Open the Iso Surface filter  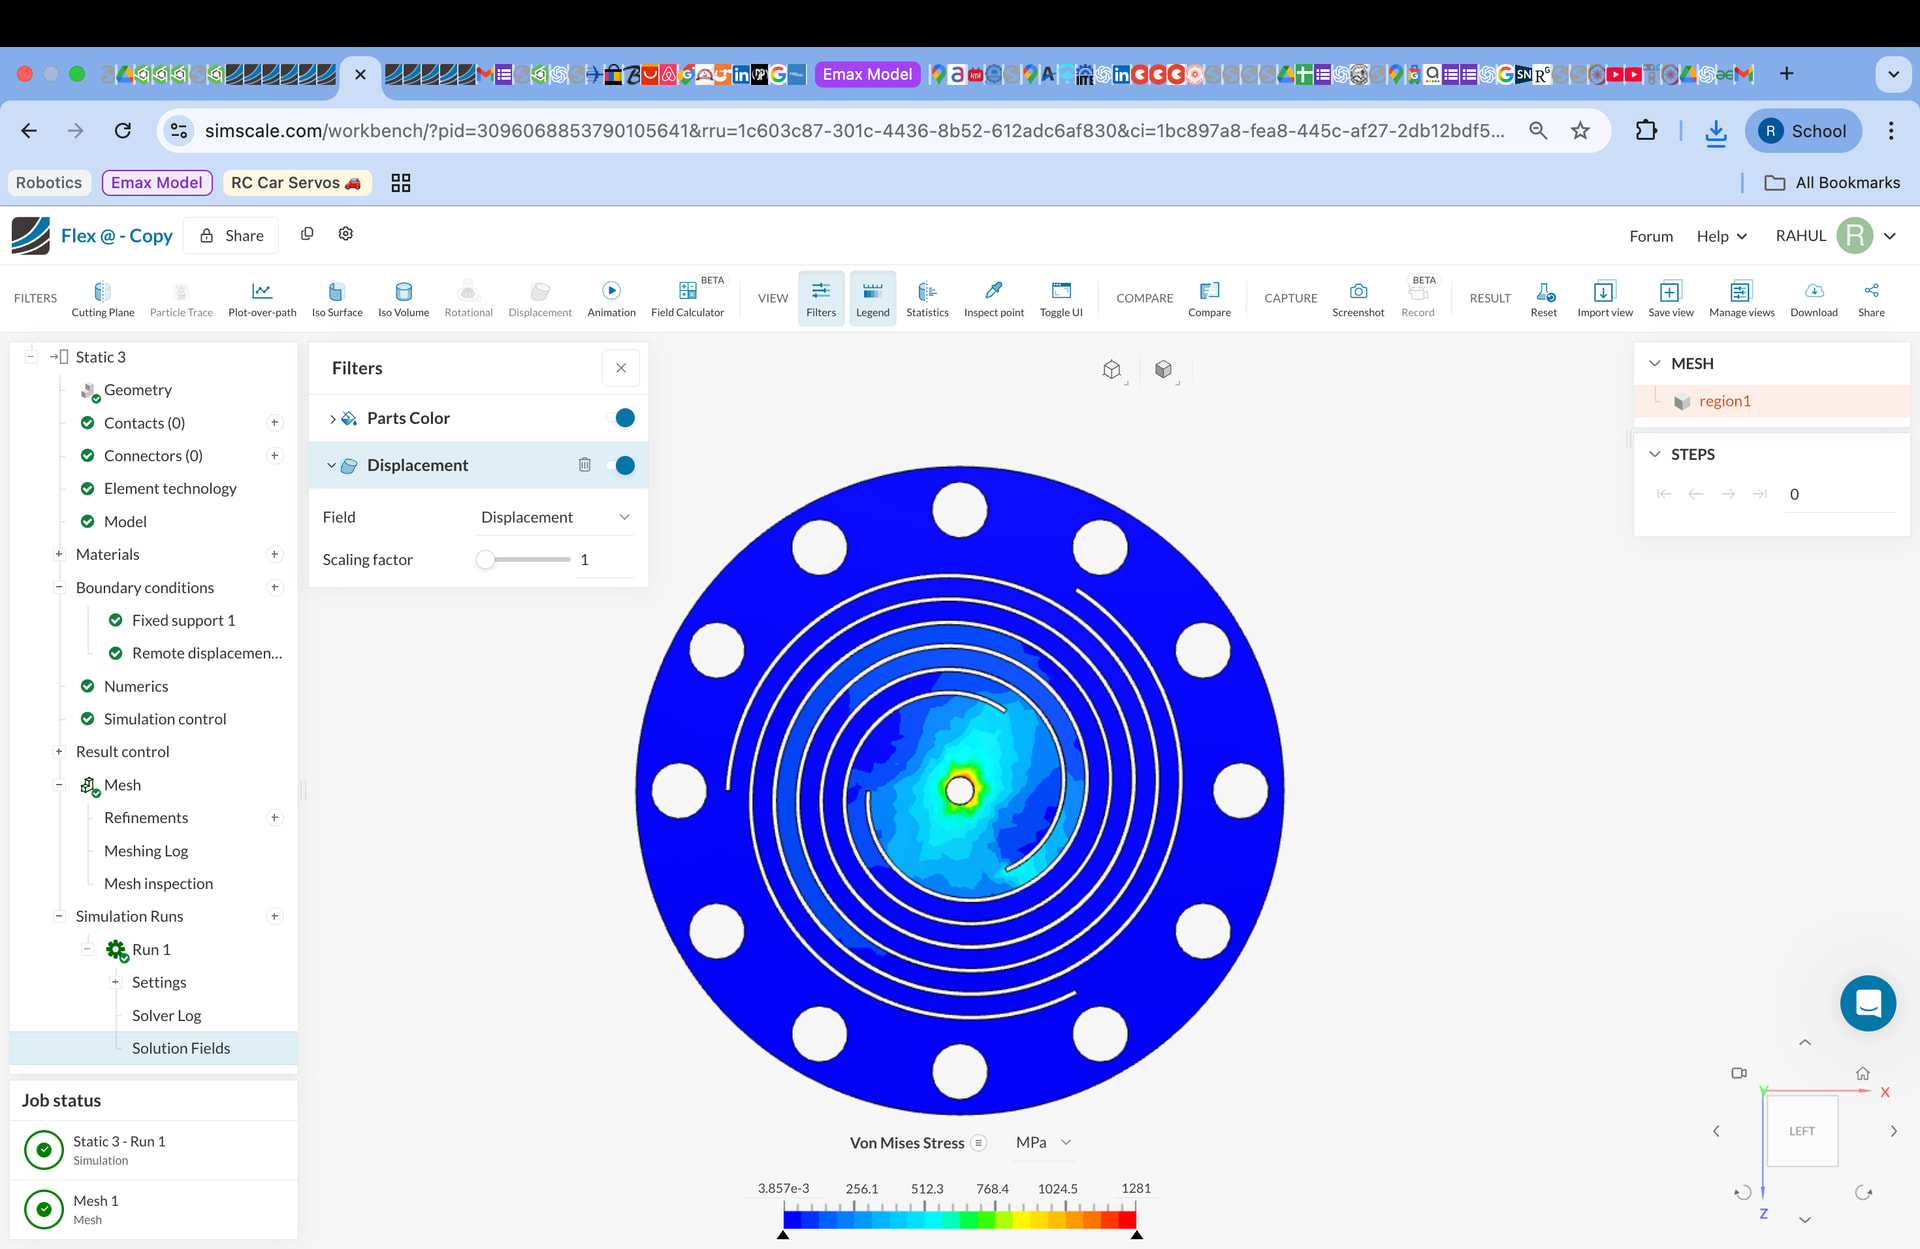tap(337, 298)
